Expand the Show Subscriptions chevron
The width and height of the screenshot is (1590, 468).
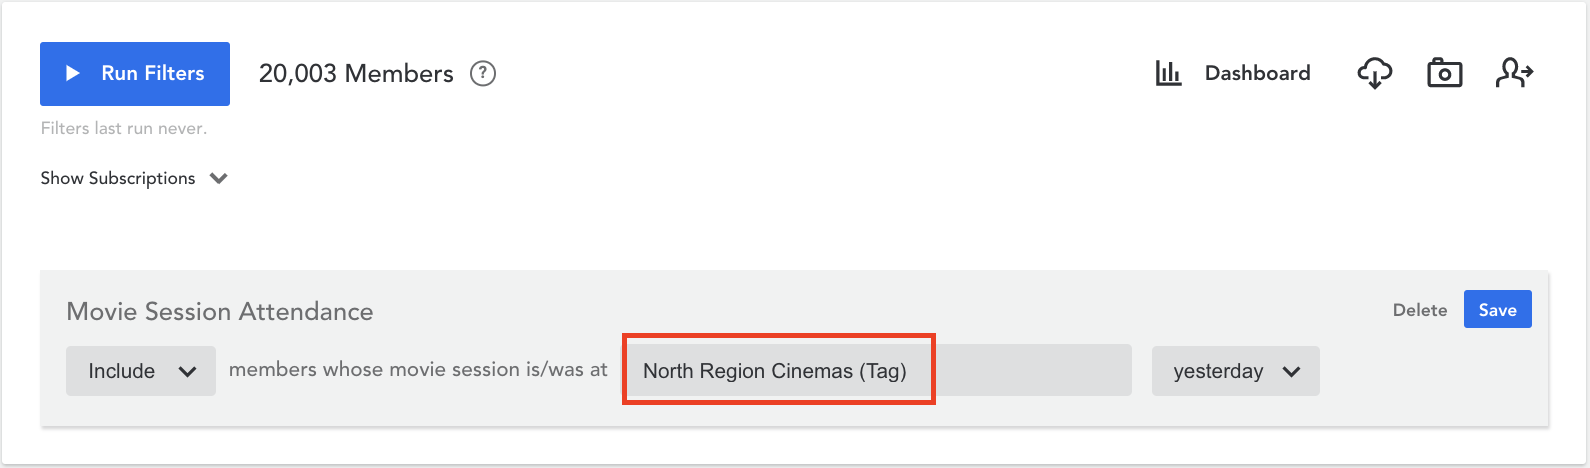(219, 179)
